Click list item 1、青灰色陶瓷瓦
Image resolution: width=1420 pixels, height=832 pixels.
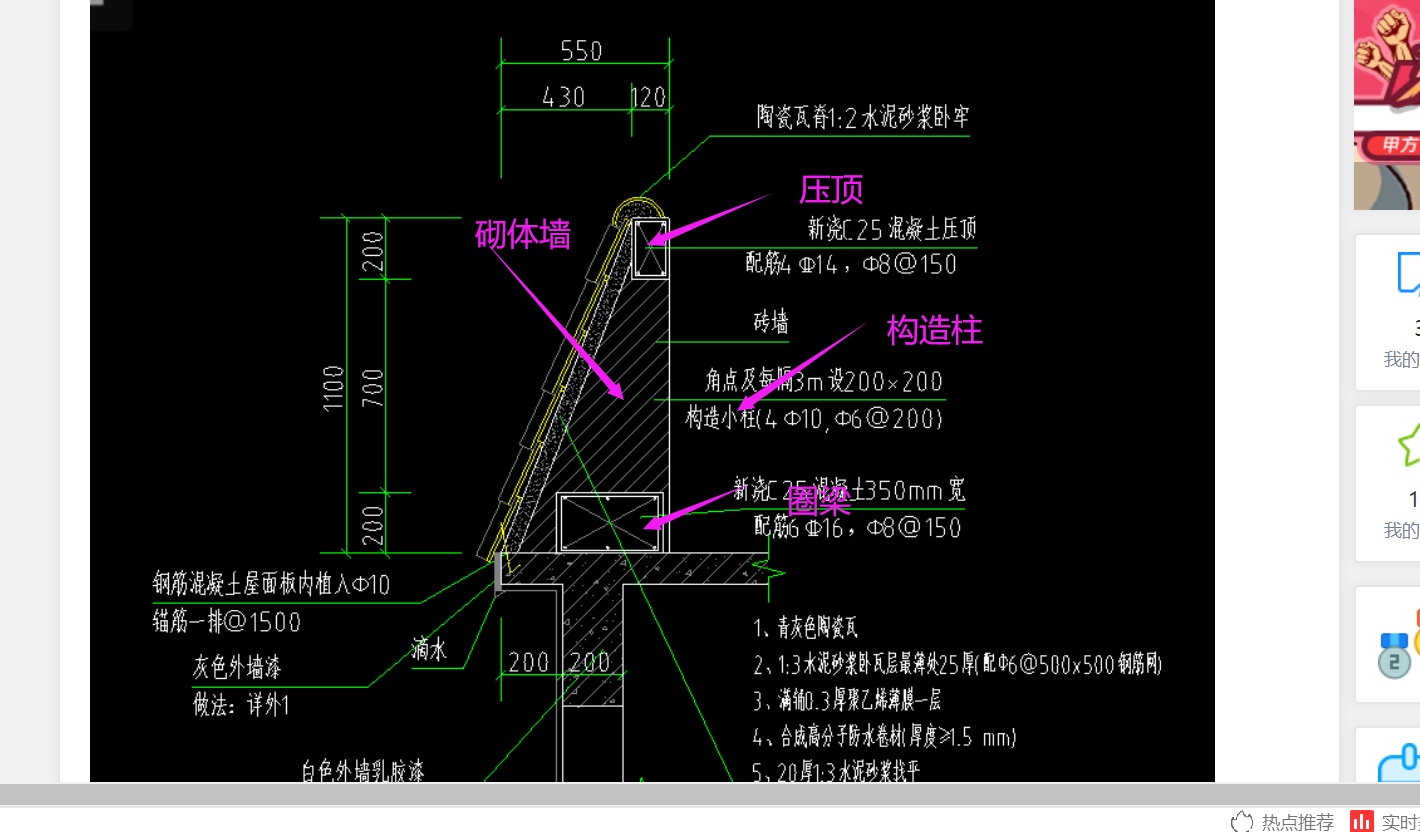point(805,628)
